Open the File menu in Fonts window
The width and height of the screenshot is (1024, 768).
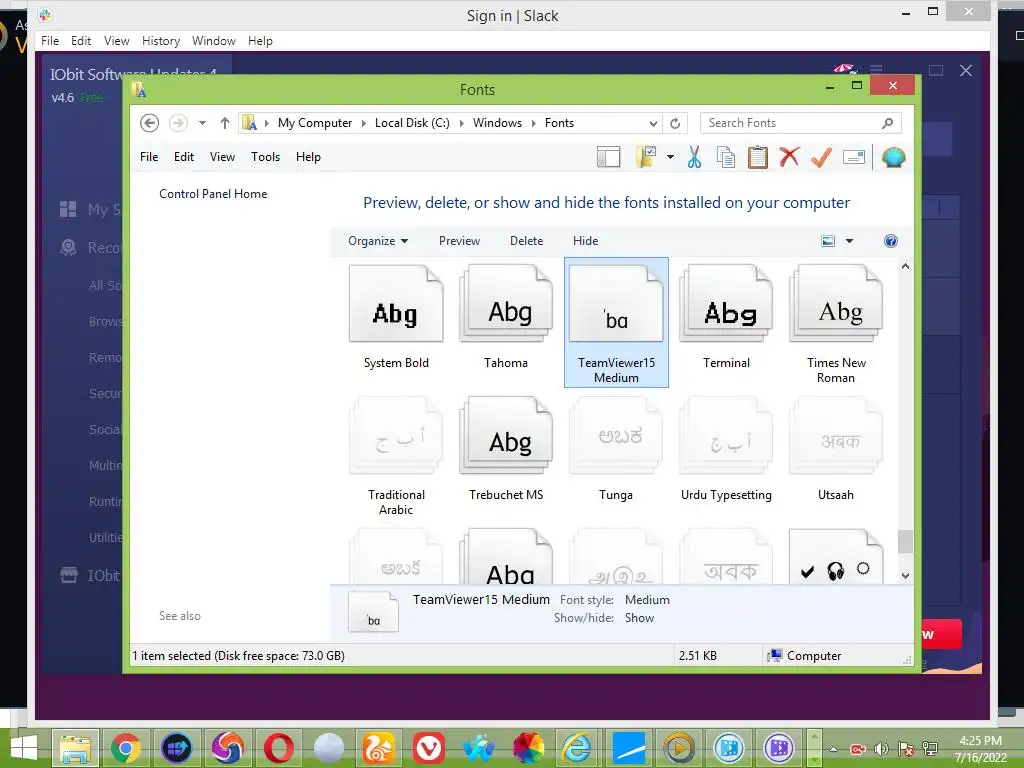149,157
